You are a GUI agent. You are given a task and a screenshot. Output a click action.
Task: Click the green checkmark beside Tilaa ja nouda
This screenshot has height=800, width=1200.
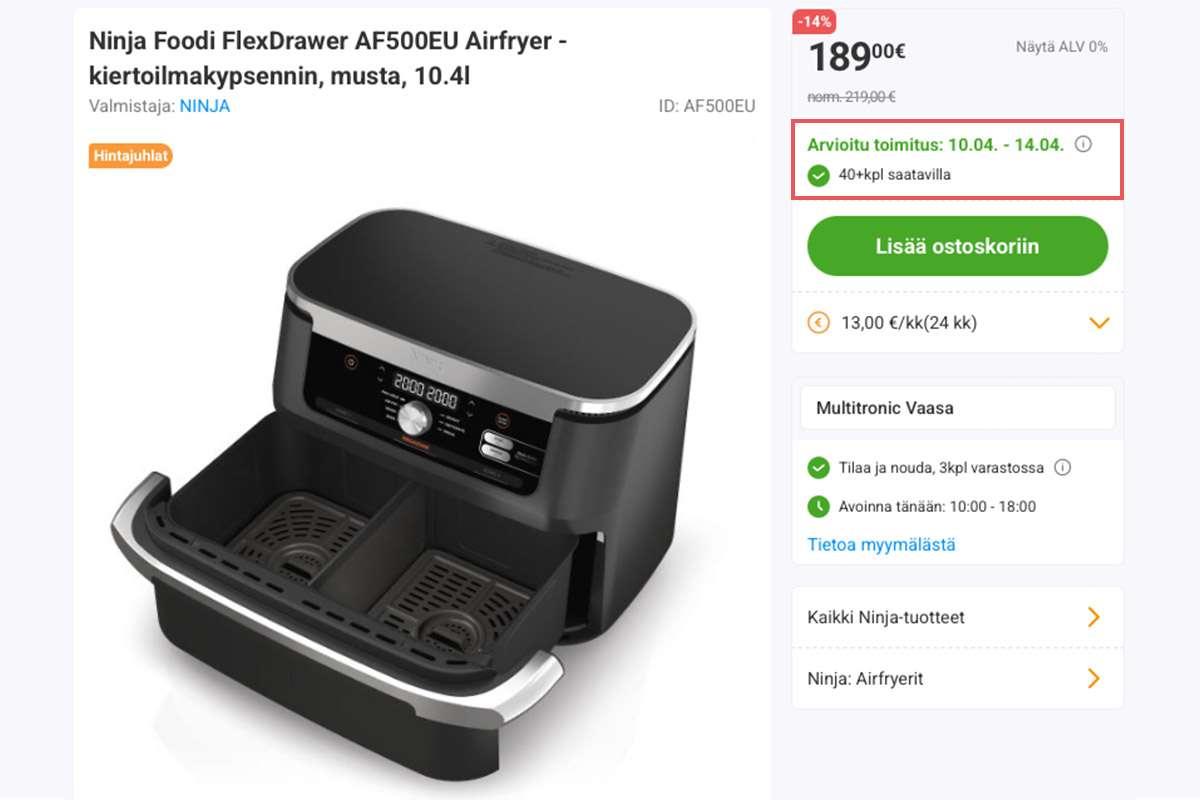tap(819, 467)
